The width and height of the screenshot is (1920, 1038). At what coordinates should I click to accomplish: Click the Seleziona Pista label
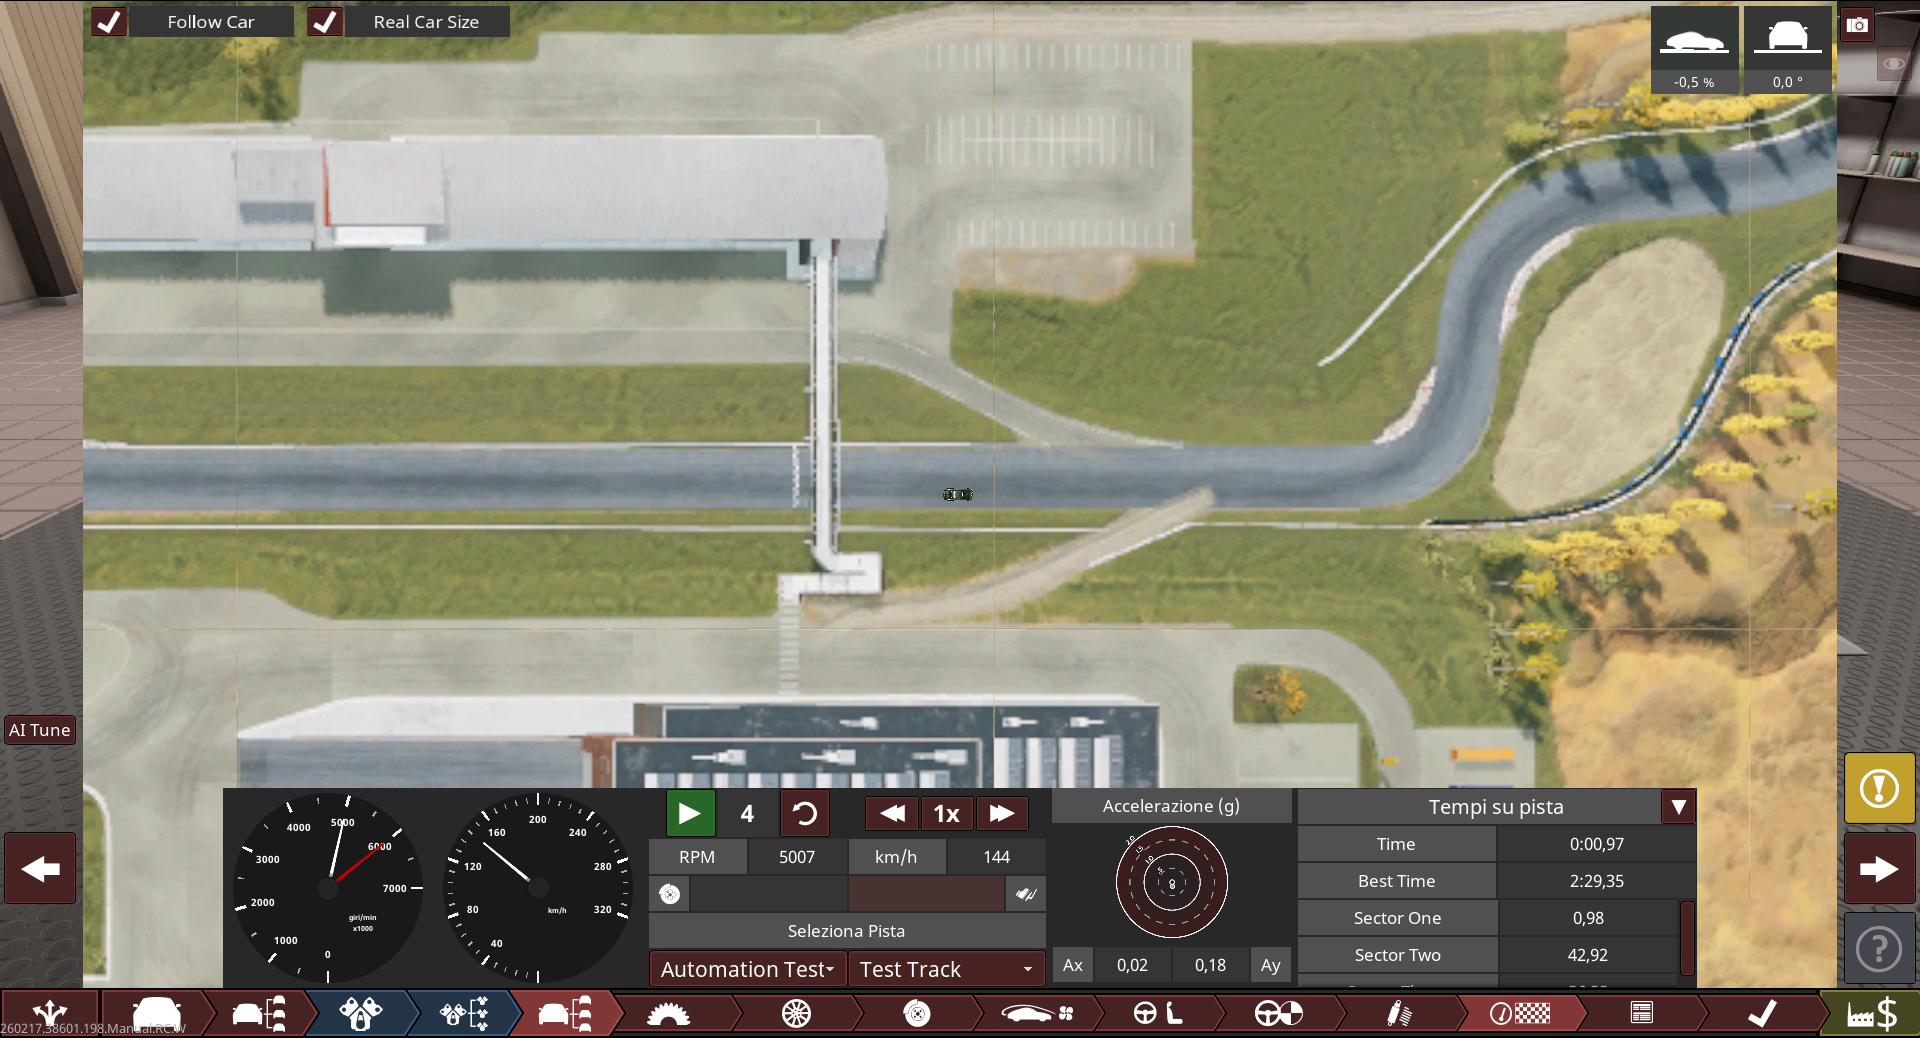[x=846, y=931]
